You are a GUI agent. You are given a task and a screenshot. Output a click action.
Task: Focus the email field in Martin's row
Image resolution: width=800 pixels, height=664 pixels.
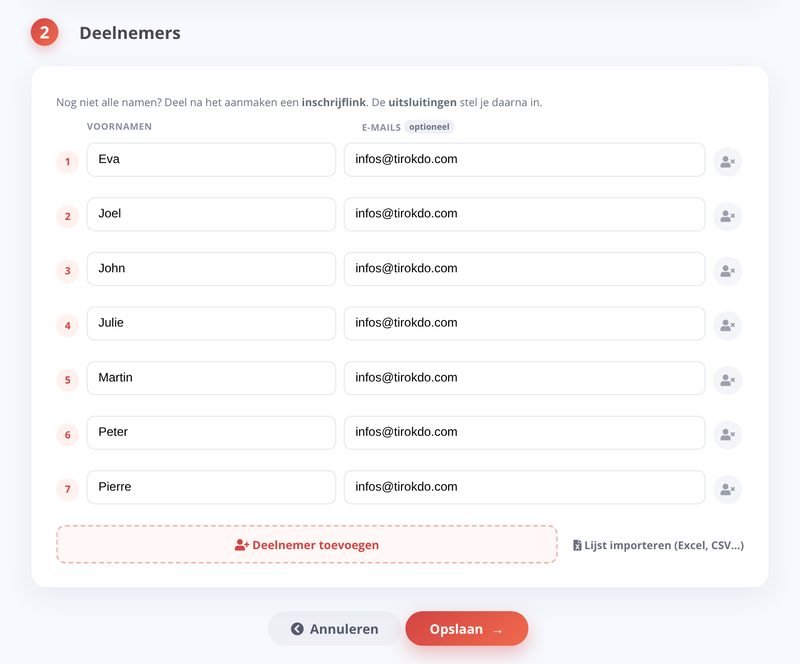point(524,378)
